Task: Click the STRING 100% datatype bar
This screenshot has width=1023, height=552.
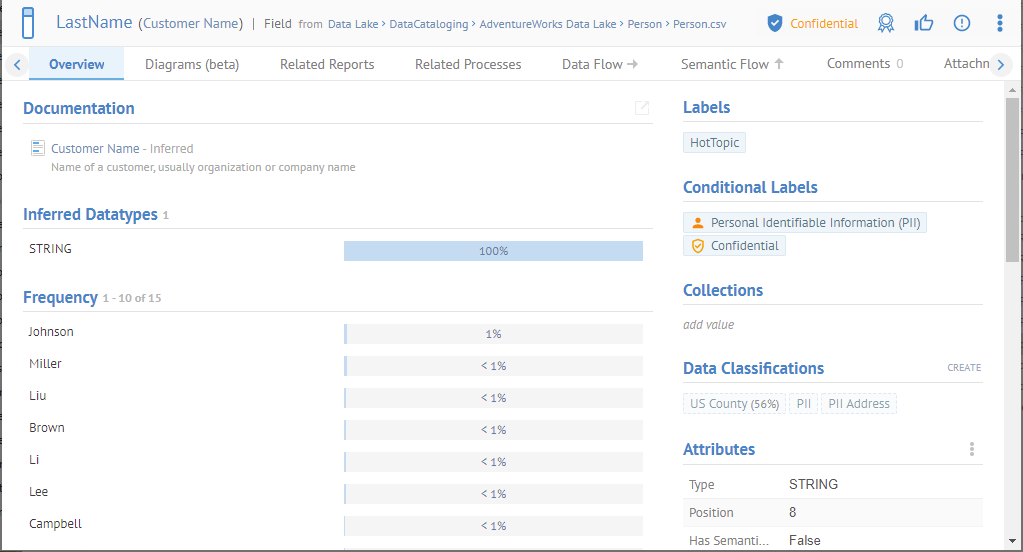Action: pyautogui.click(x=493, y=251)
